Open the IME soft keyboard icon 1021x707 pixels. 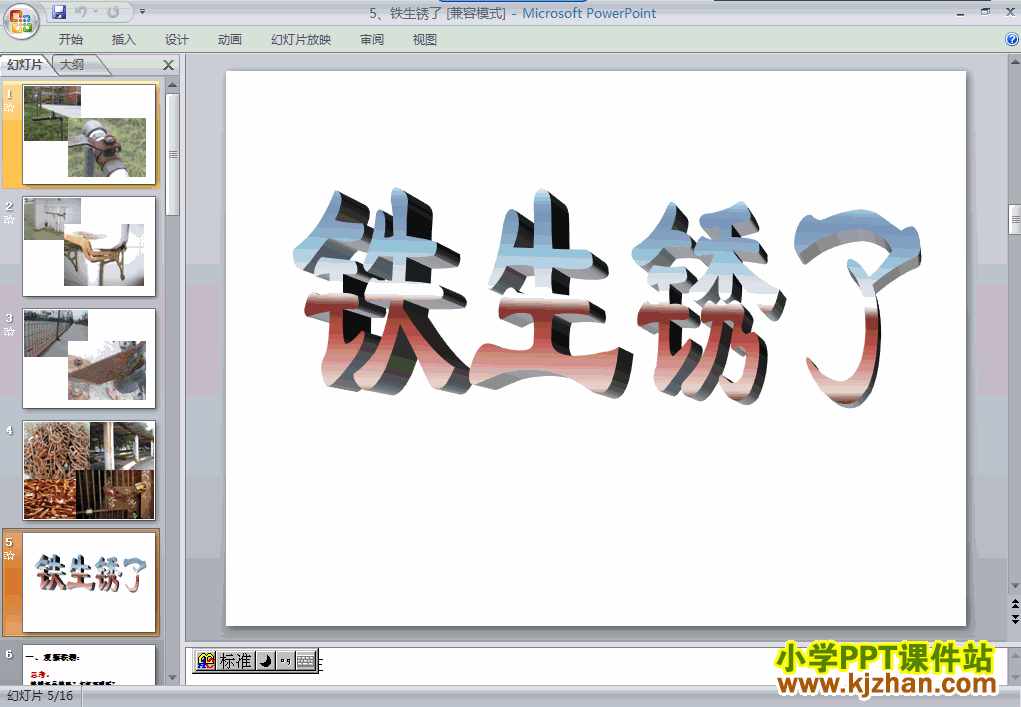[x=306, y=661]
